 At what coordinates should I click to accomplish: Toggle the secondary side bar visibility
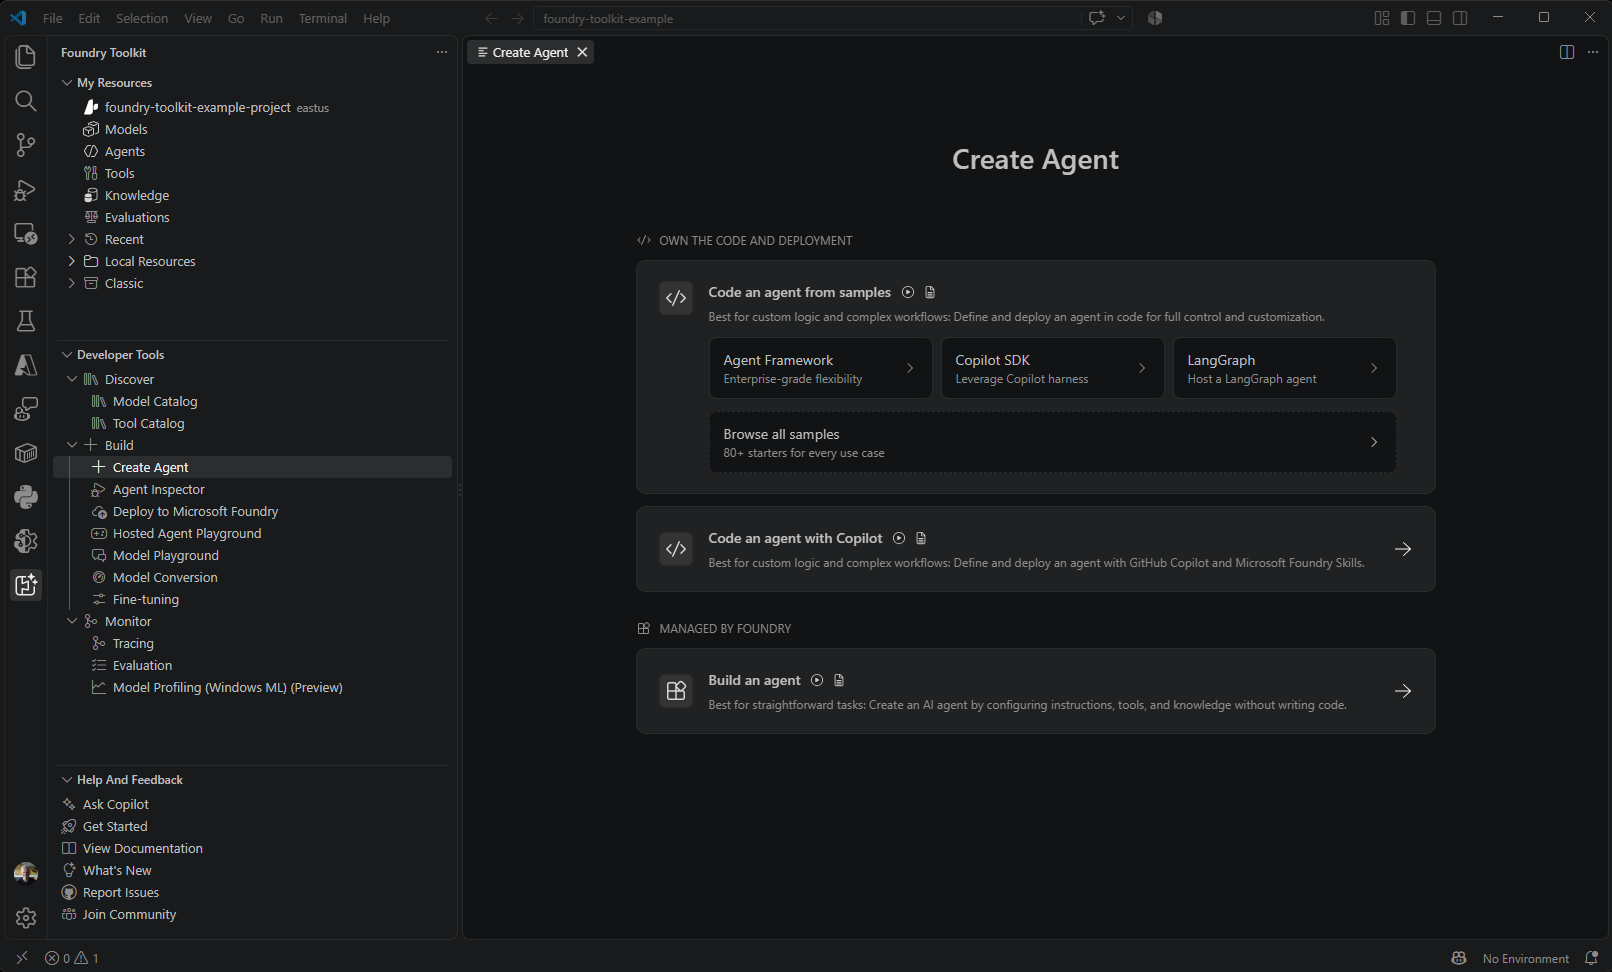[1460, 18]
